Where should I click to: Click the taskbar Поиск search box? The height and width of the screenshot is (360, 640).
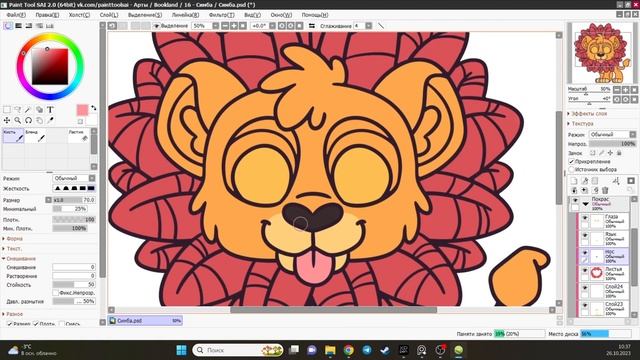click(238, 350)
